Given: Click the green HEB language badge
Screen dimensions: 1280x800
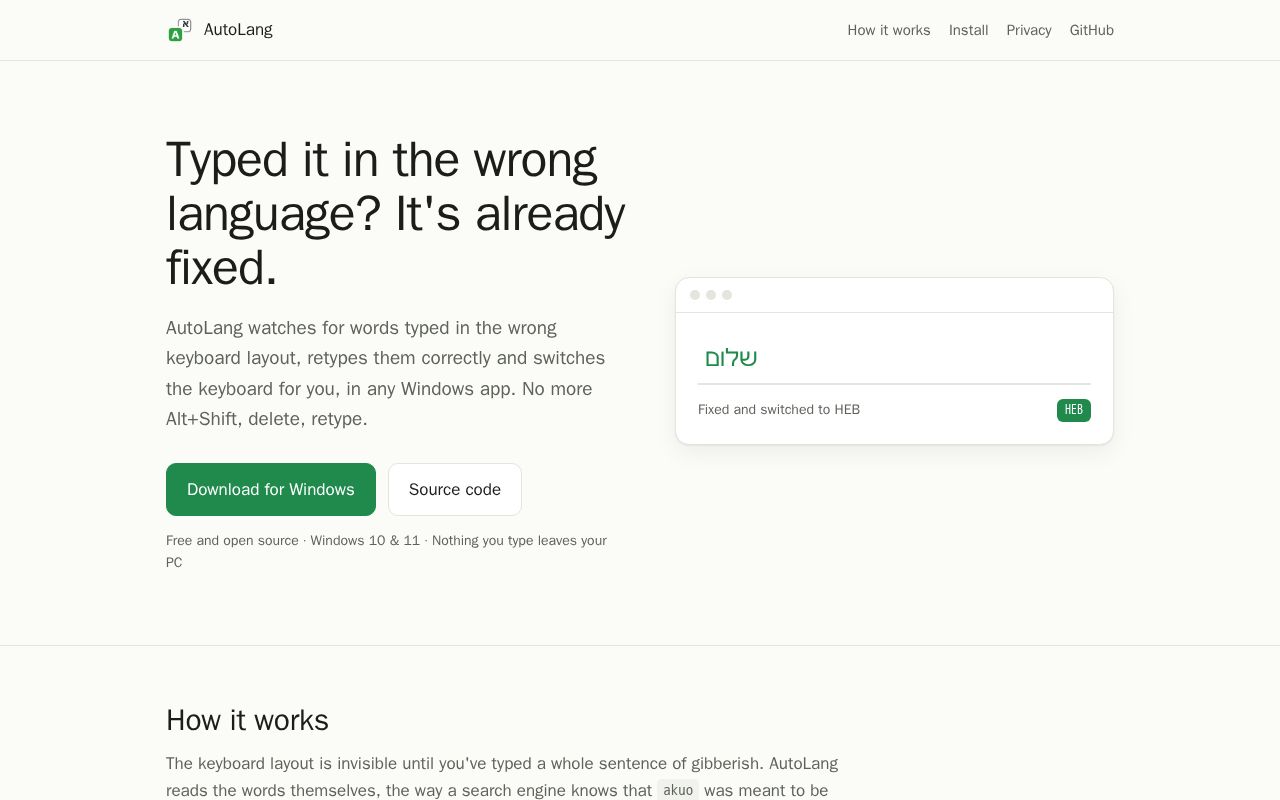Looking at the screenshot, I should (x=1074, y=410).
